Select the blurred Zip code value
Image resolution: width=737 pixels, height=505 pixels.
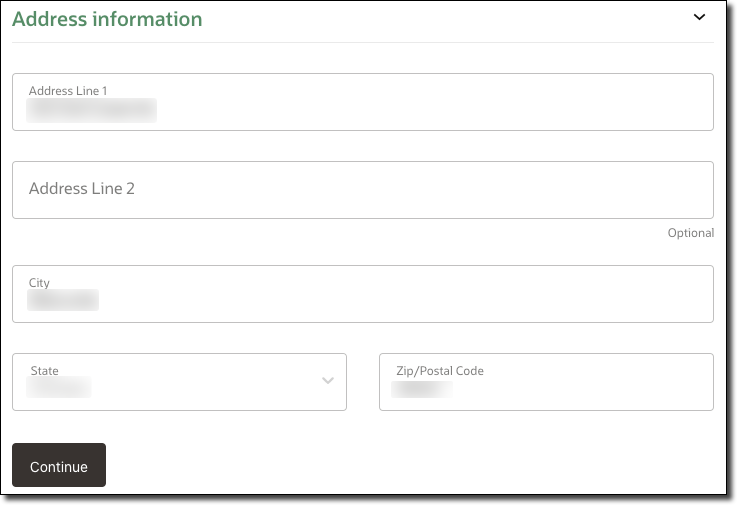[421, 388]
